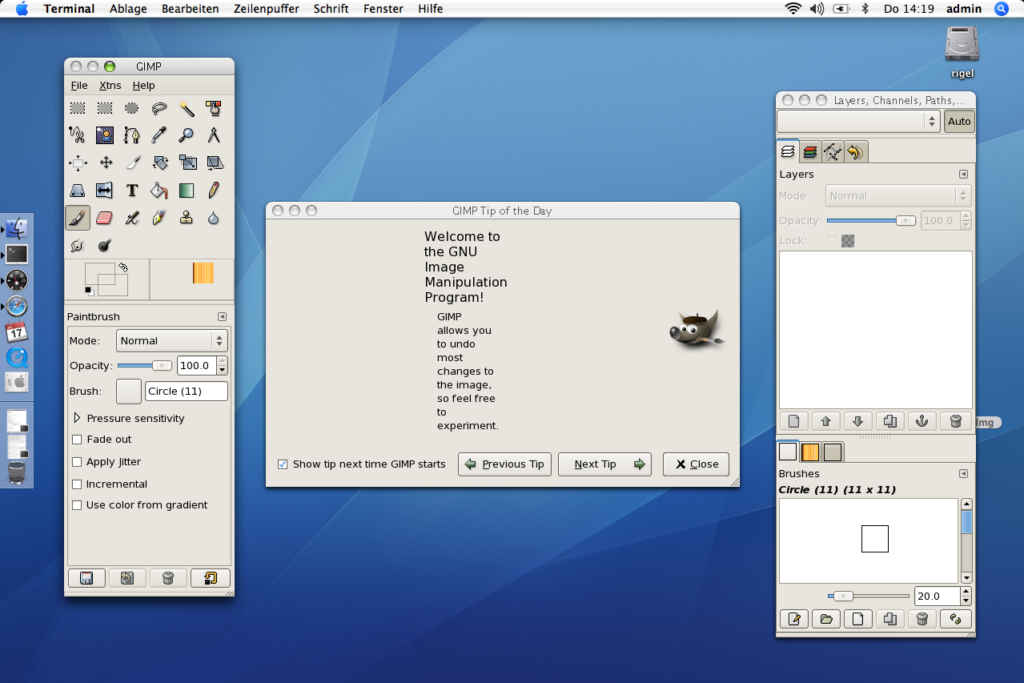Select the Clone stamp tool
Screen dimensions: 1024x683
click(x=186, y=218)
